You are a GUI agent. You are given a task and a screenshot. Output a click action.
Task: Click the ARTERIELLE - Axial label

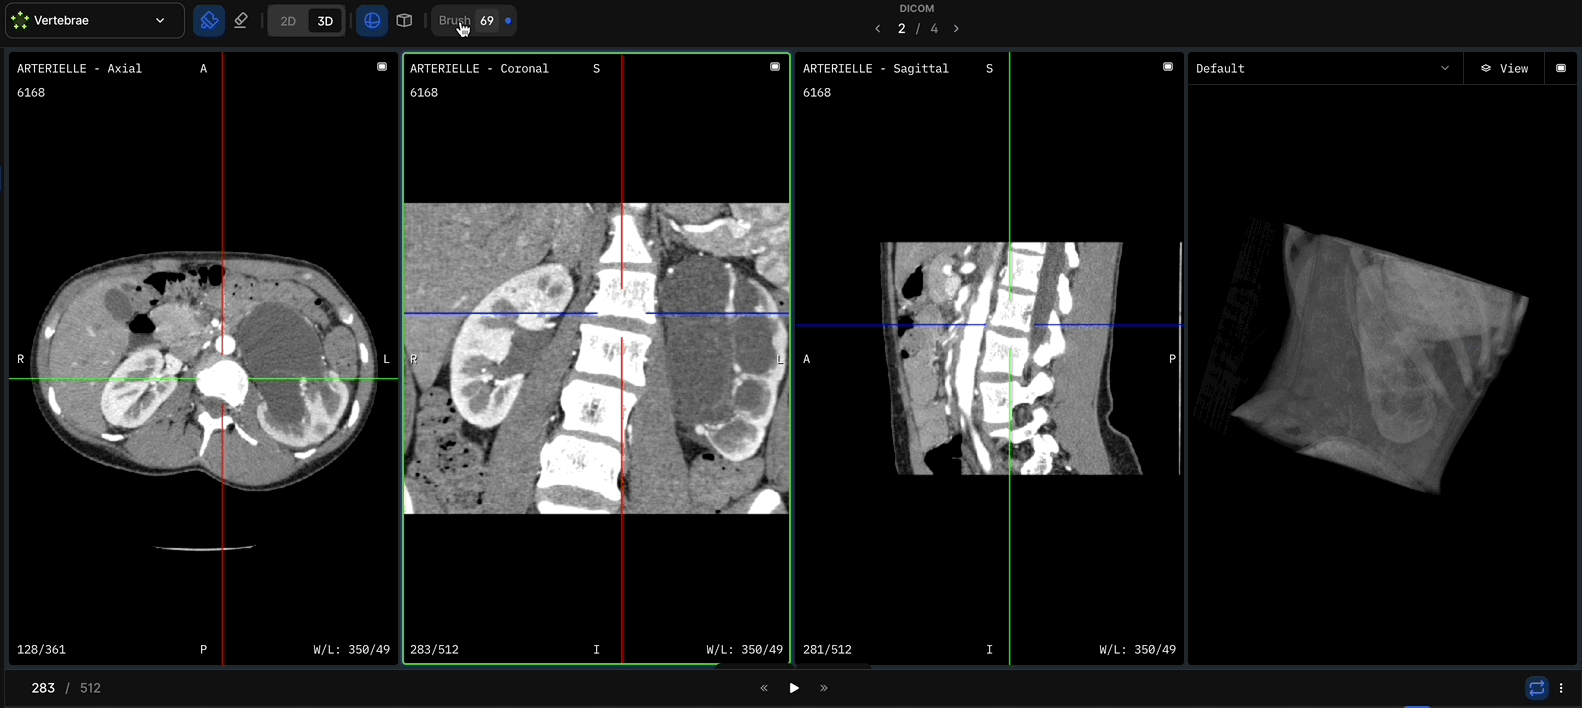(x=79, y=69)
